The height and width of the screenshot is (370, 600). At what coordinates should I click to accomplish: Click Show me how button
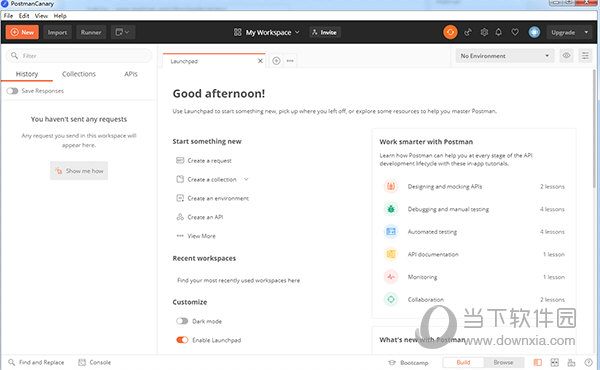click(79, 171)
